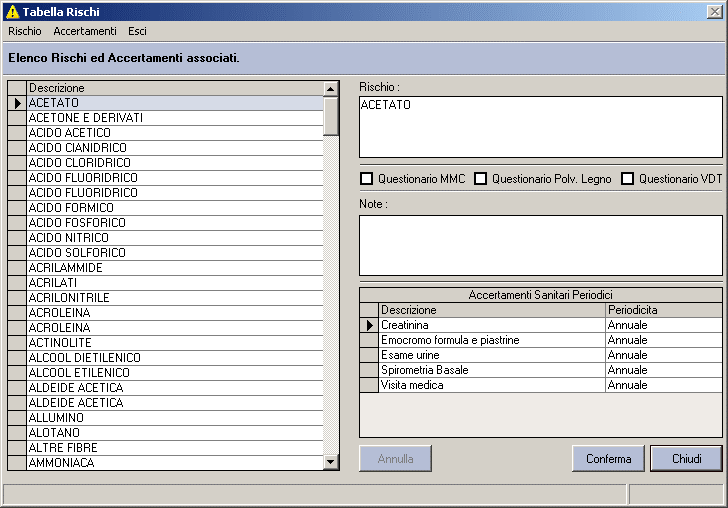Select the Spirometria Basale row
The width and height of the screenshot is (728, 508).
[550, 370]
